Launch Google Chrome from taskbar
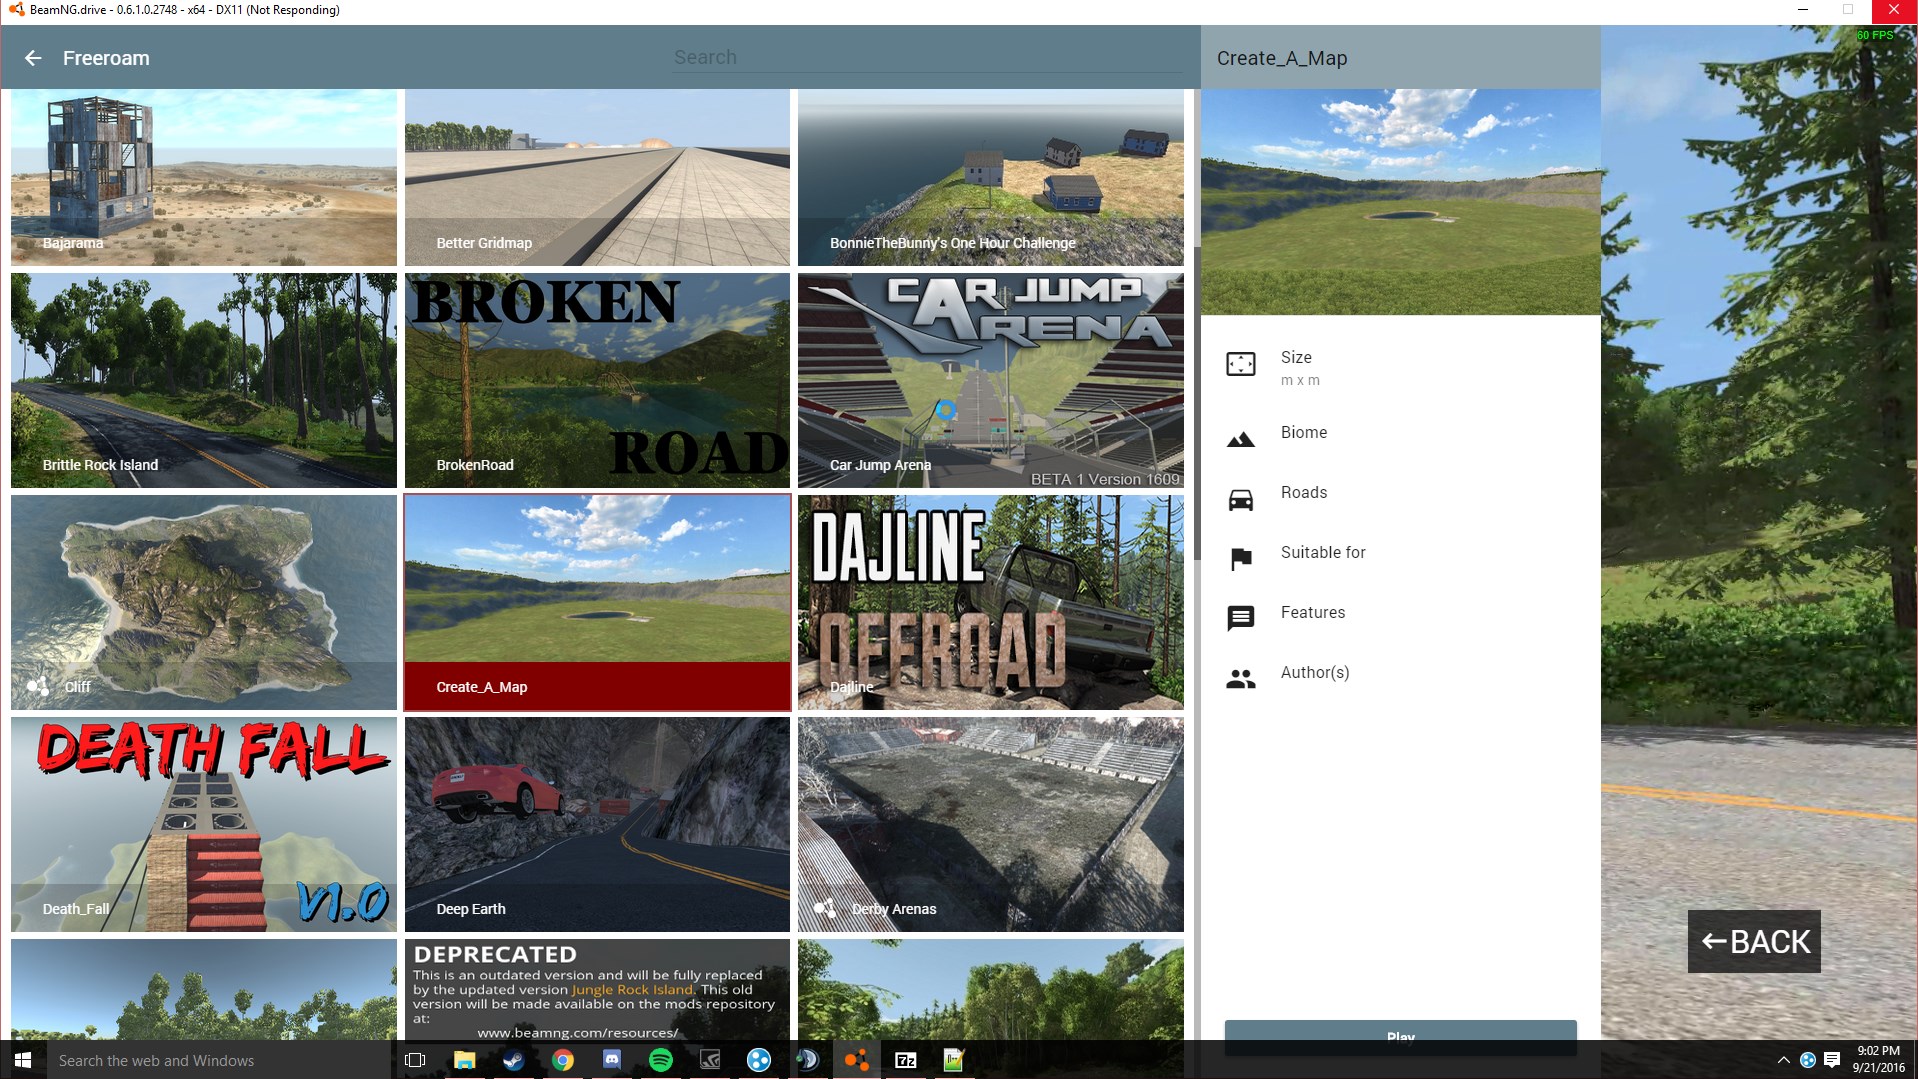 [x=563, y=1060]
